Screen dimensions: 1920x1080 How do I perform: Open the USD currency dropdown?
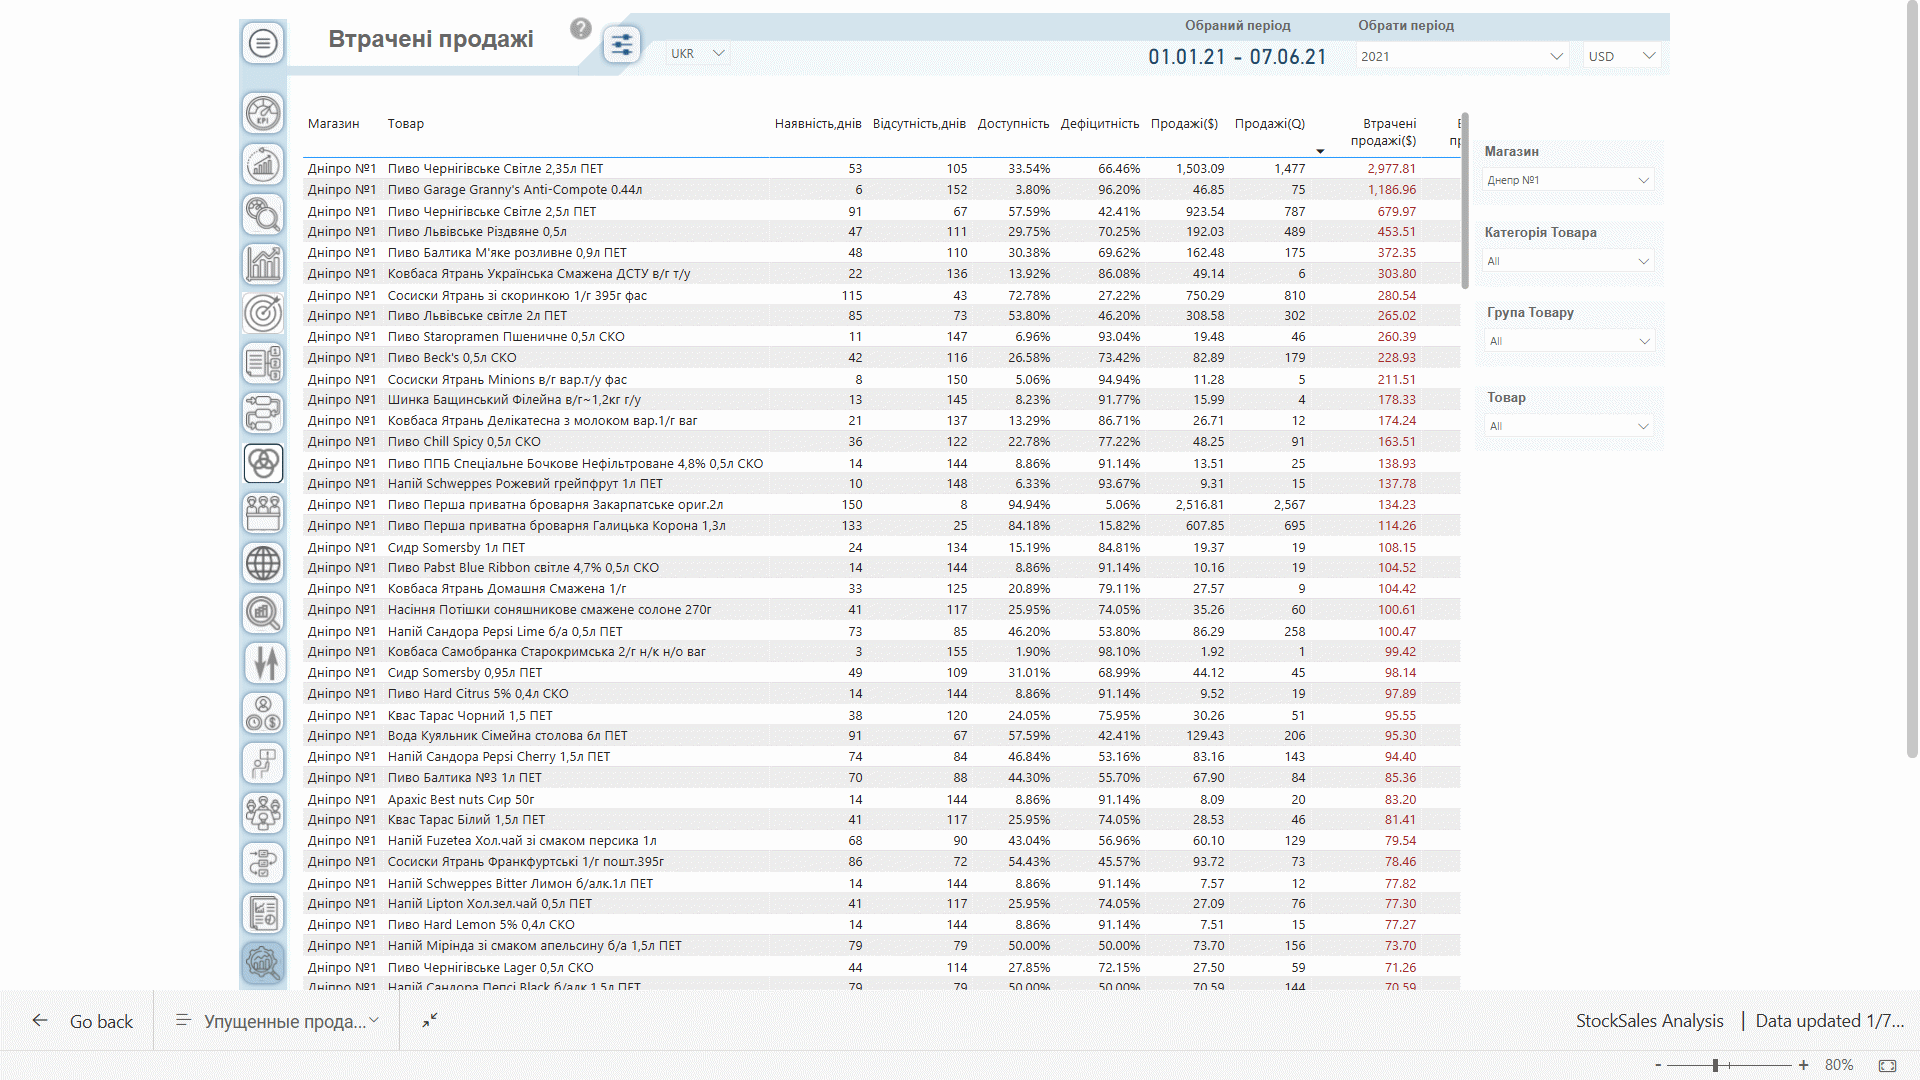tap(1621, 56)
